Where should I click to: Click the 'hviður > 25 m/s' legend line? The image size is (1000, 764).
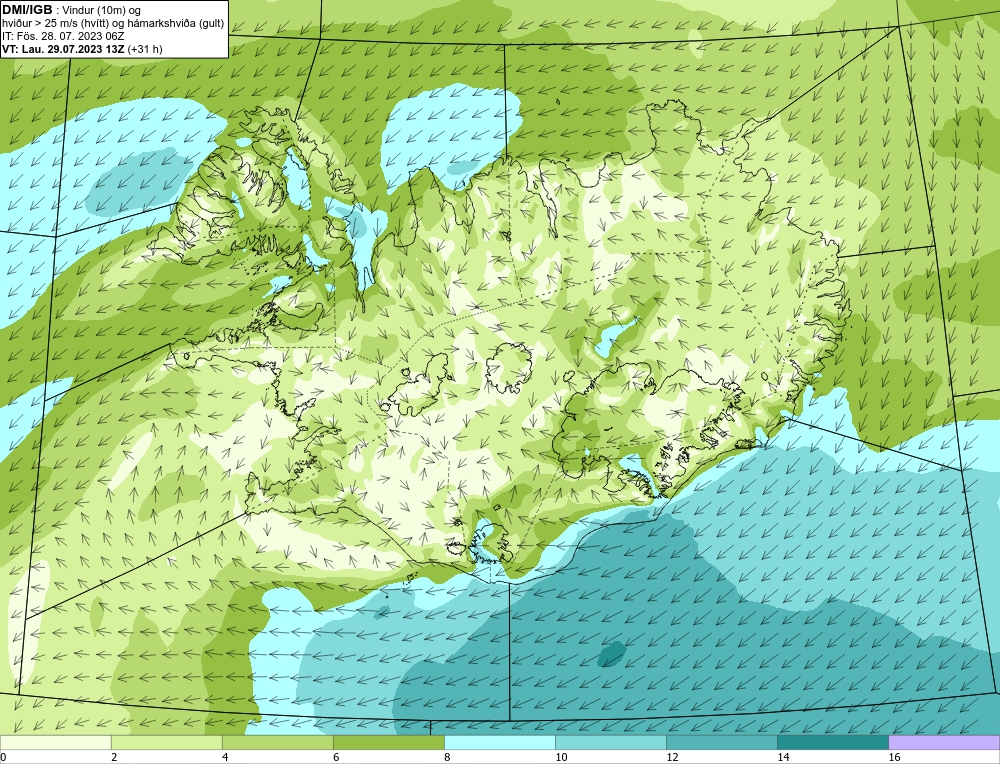[x=113, y=24]
